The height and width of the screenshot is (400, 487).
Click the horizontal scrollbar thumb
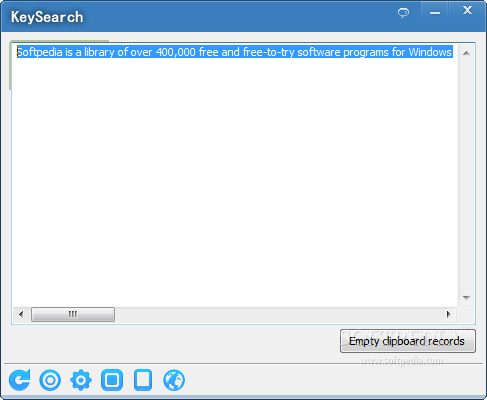[x=73, y=314]
